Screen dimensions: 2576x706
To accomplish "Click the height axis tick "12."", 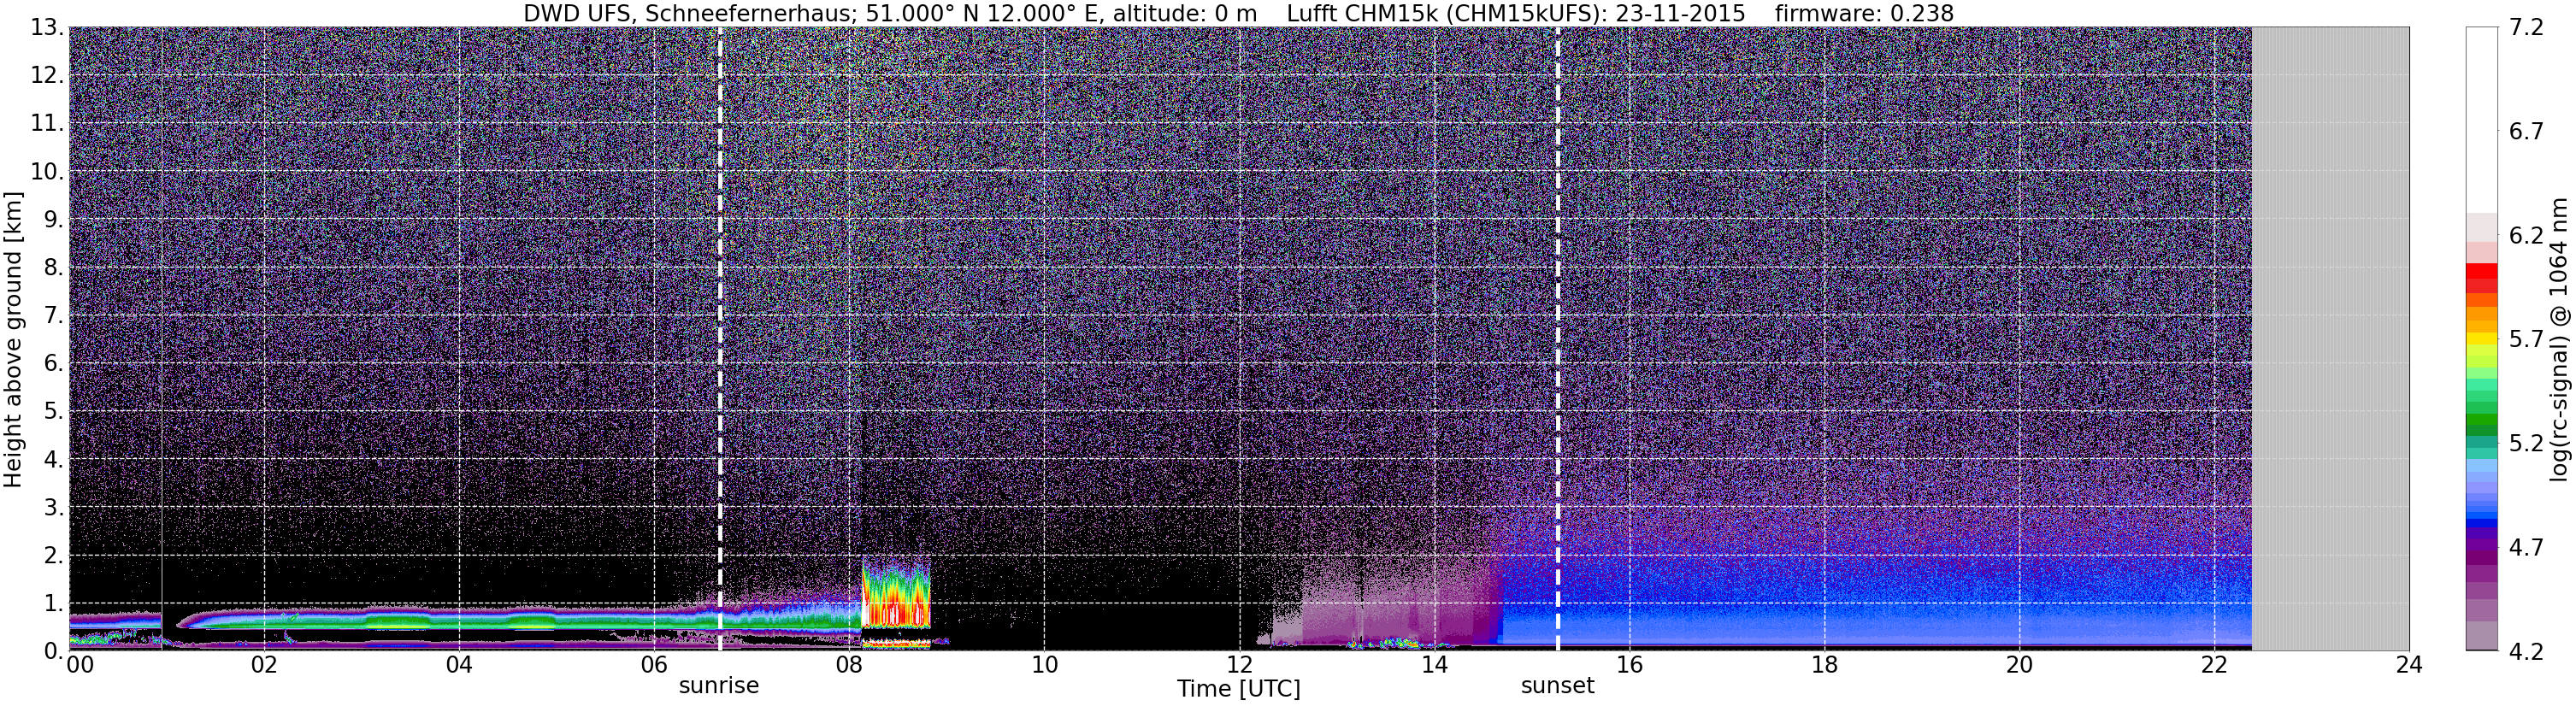I will [47, 76].
